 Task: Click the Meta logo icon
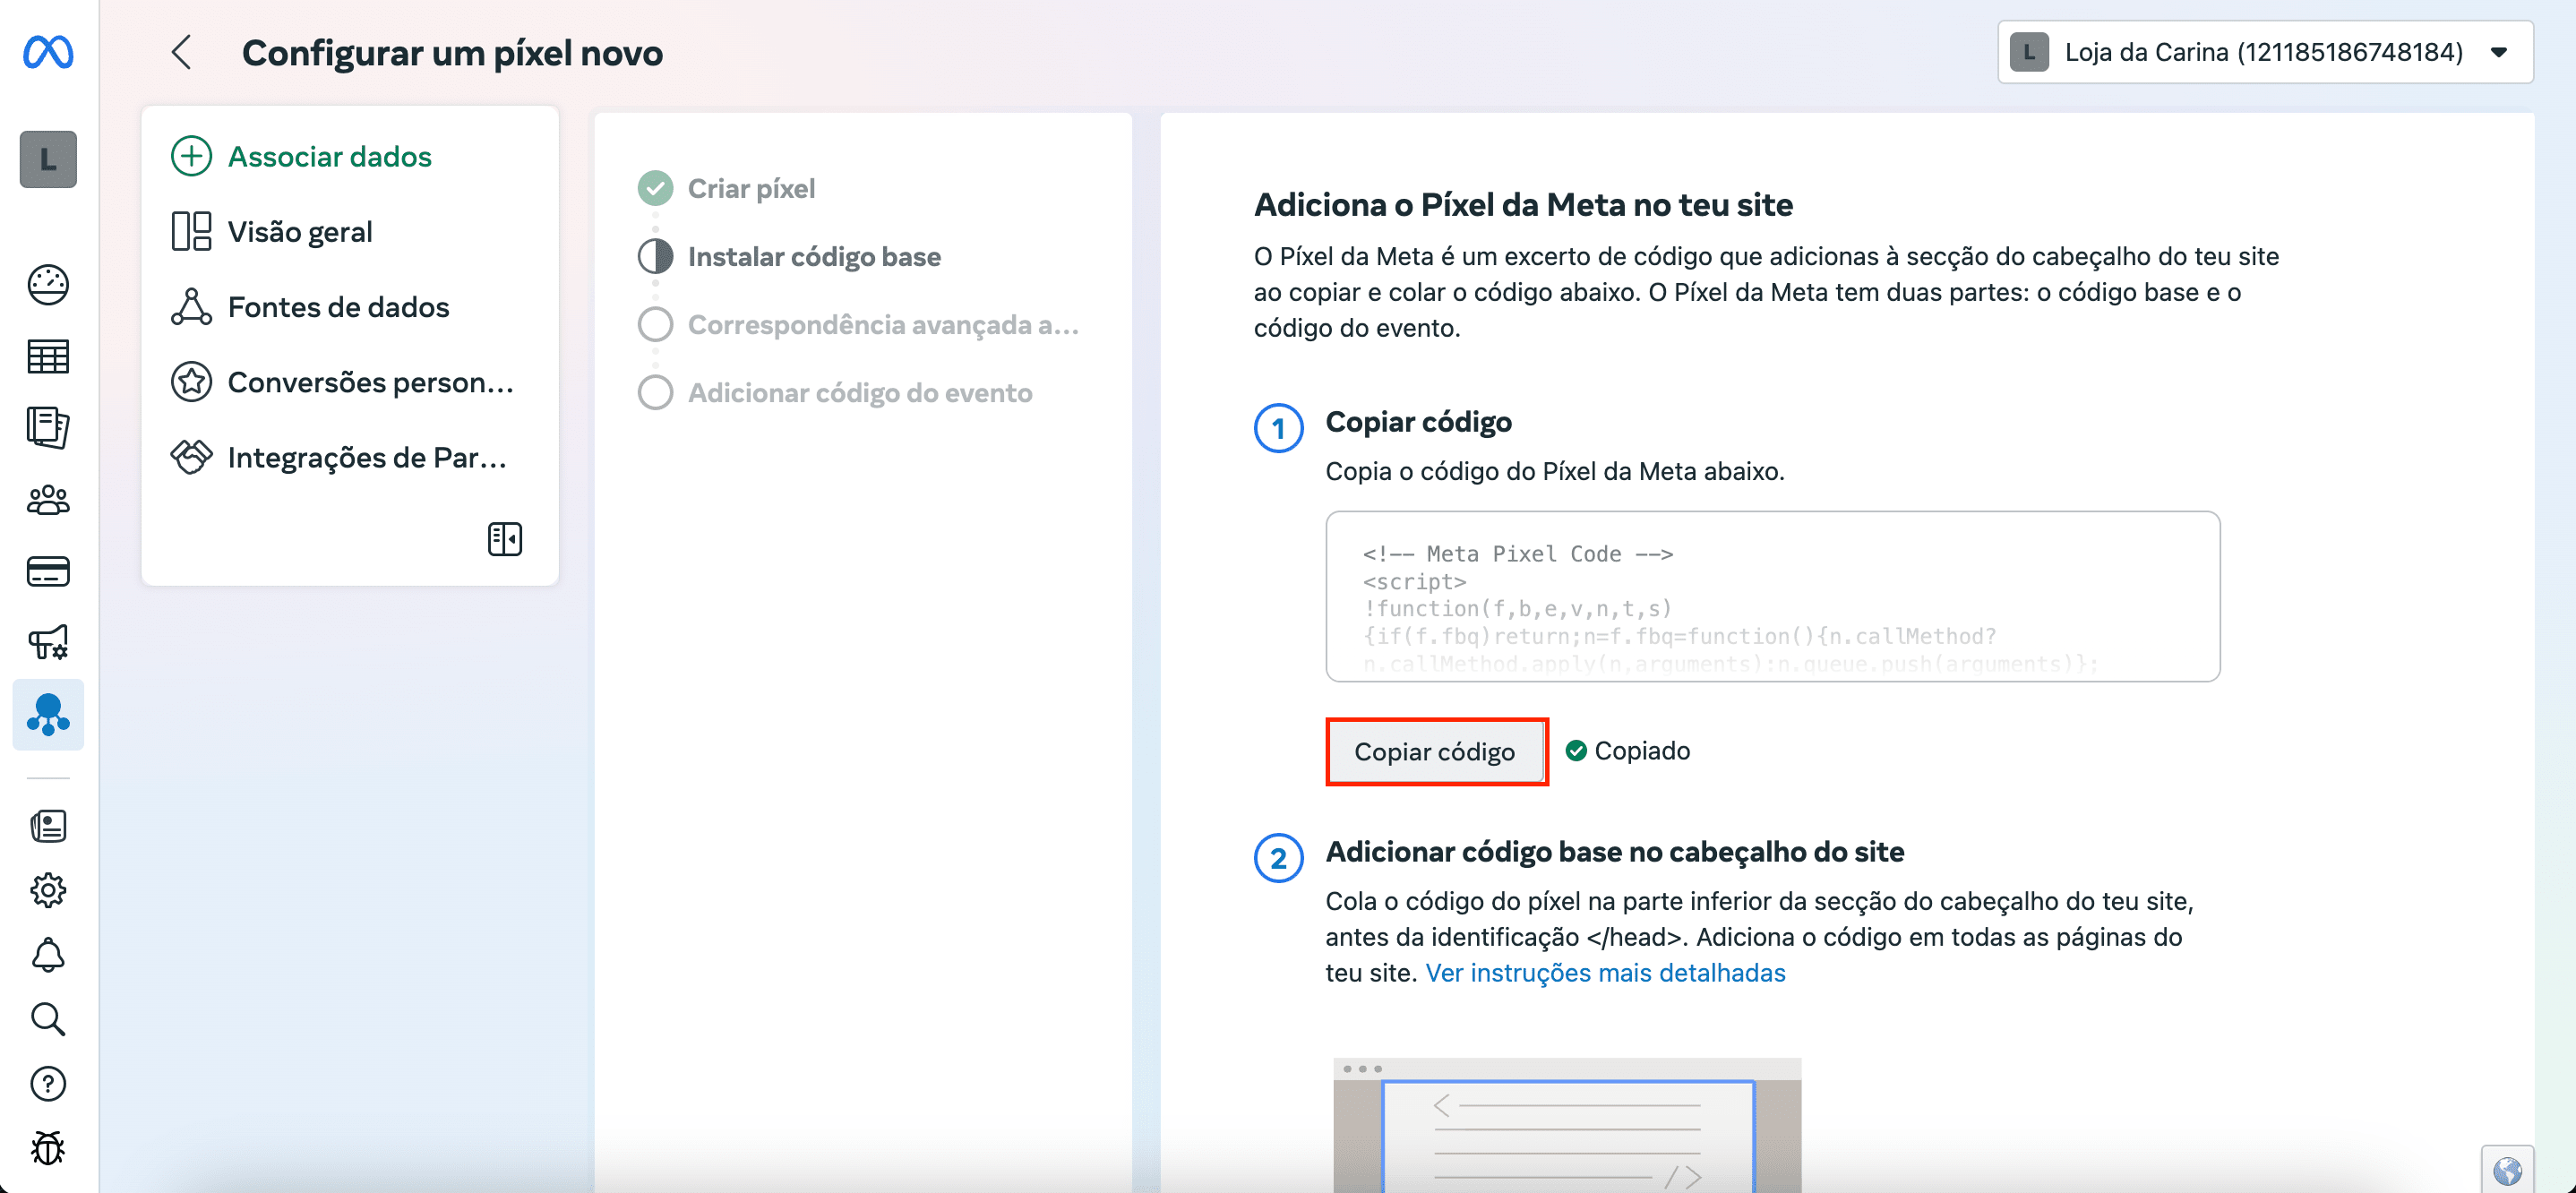[48, 52]
